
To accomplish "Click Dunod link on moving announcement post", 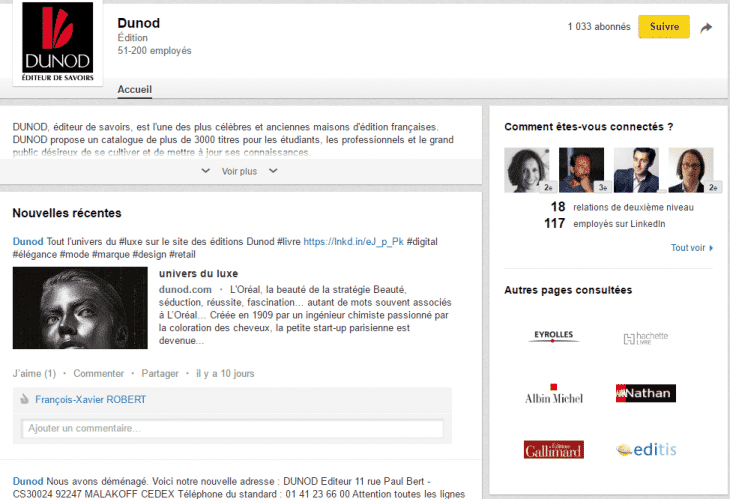I will 28,481.
